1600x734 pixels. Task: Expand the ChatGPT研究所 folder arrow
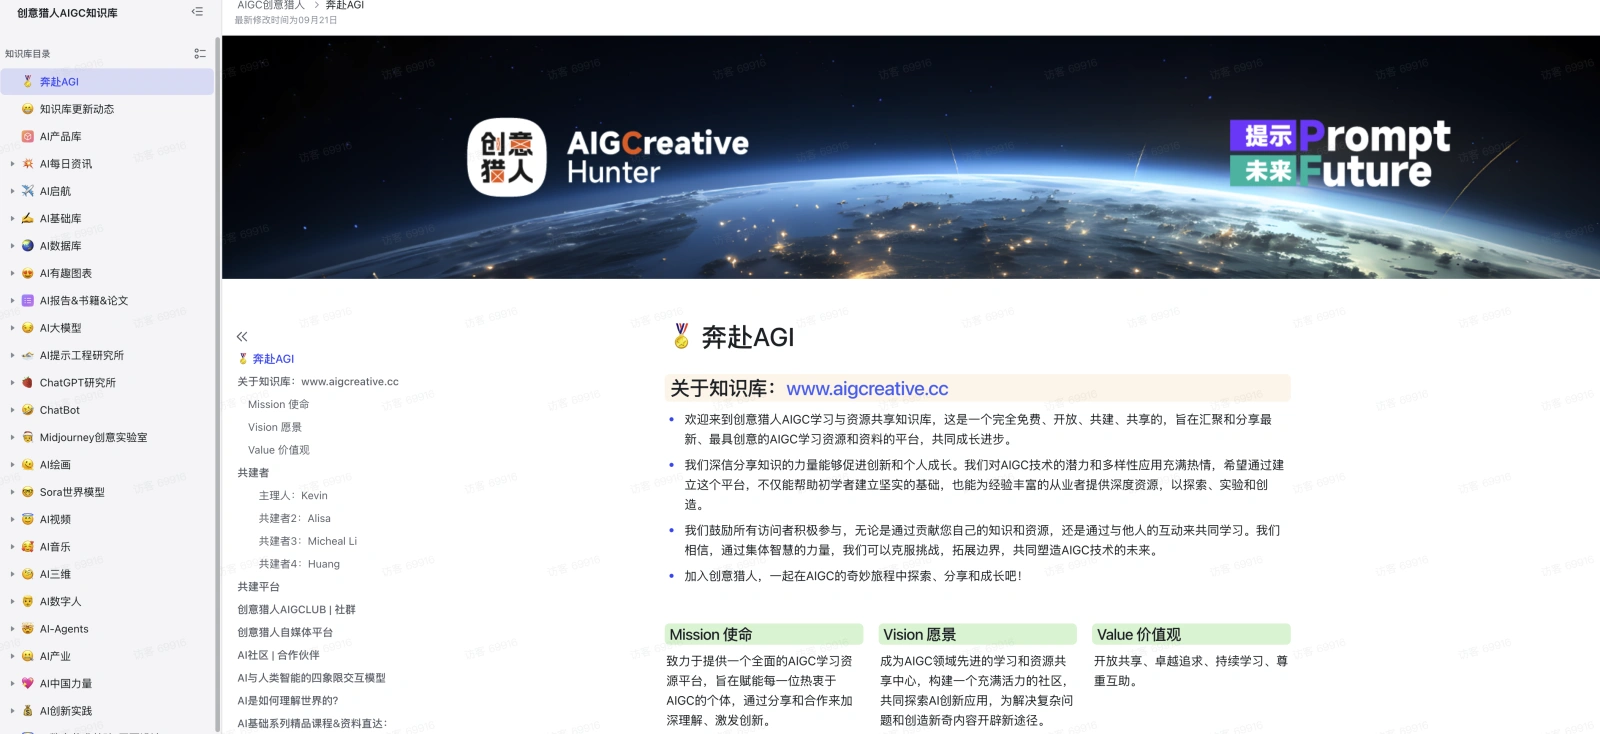click(12, 383)
